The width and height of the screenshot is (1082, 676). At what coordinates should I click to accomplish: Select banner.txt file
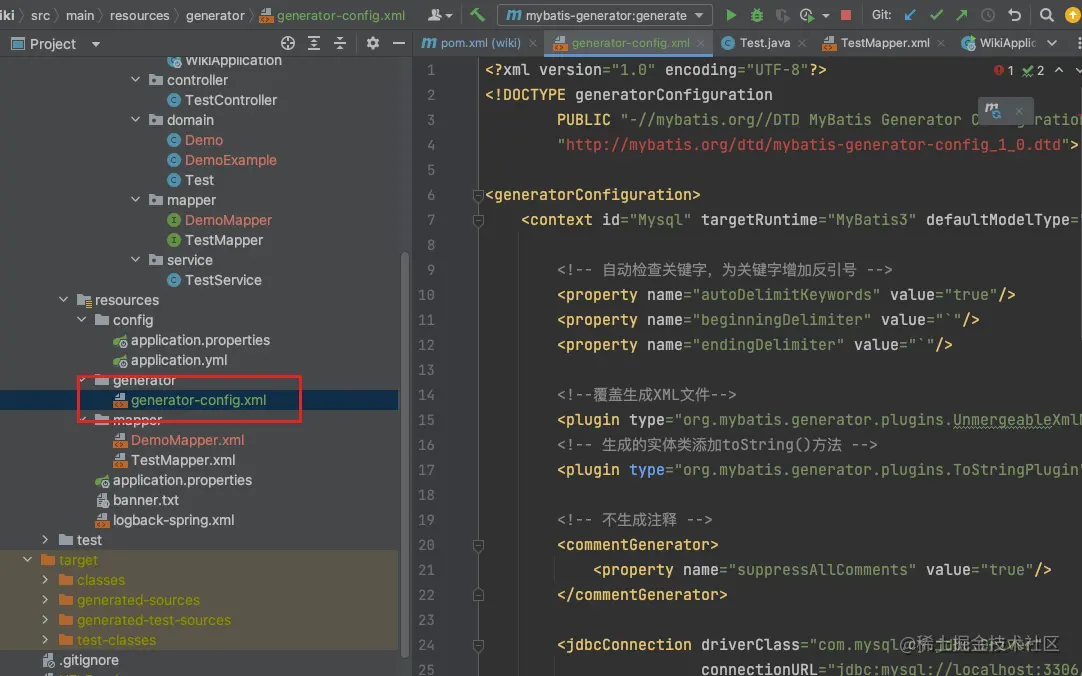coord(146,500)
